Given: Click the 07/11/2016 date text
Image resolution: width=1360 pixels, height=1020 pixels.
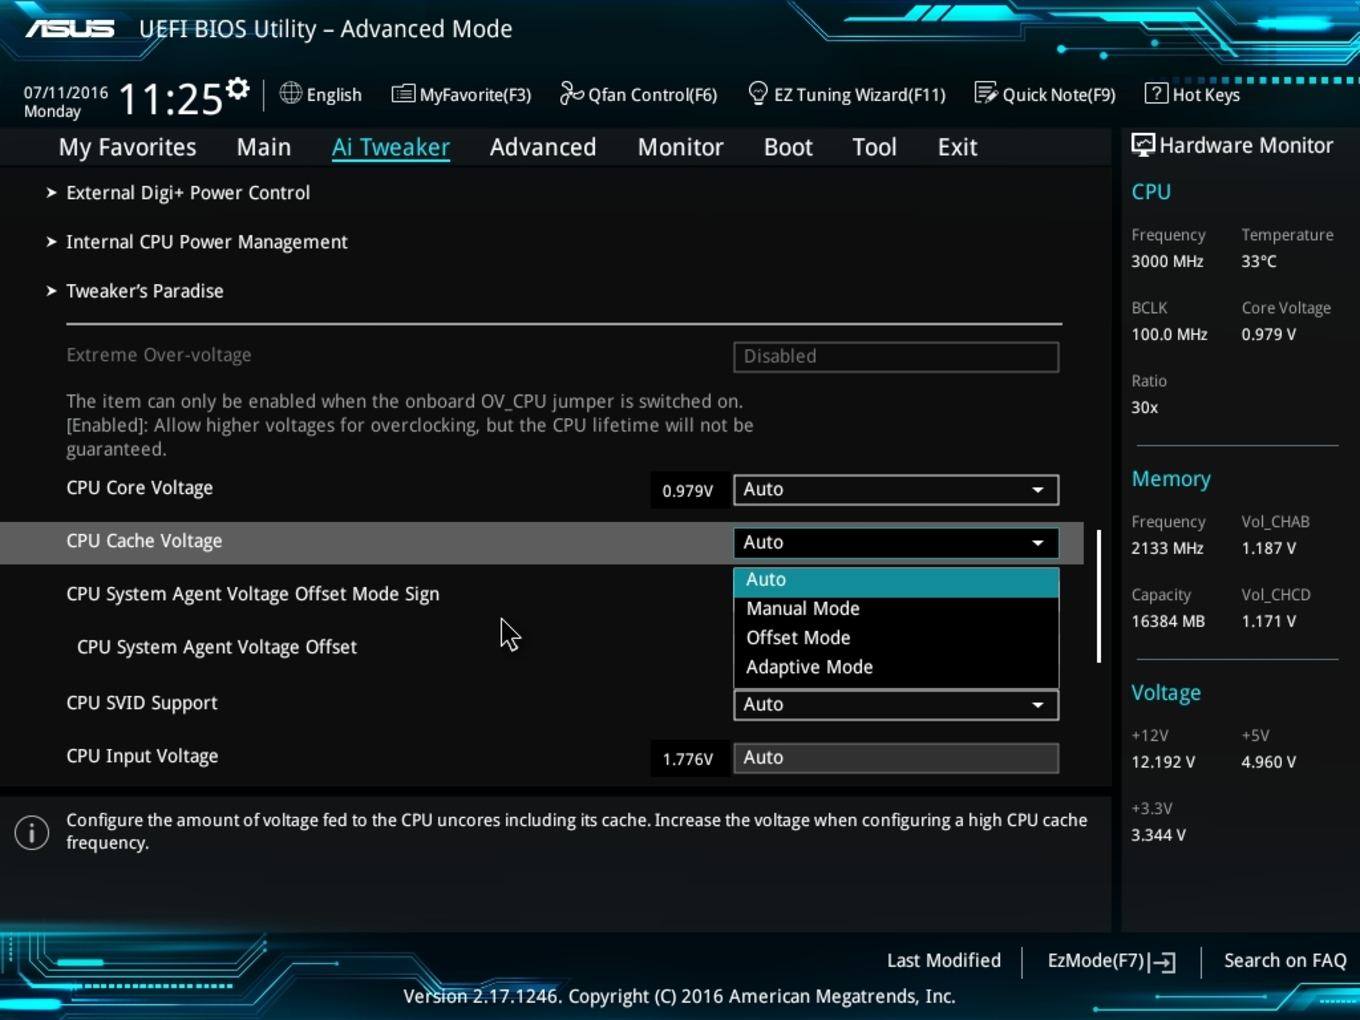Looking at the screenshot, I should [66, 92].
